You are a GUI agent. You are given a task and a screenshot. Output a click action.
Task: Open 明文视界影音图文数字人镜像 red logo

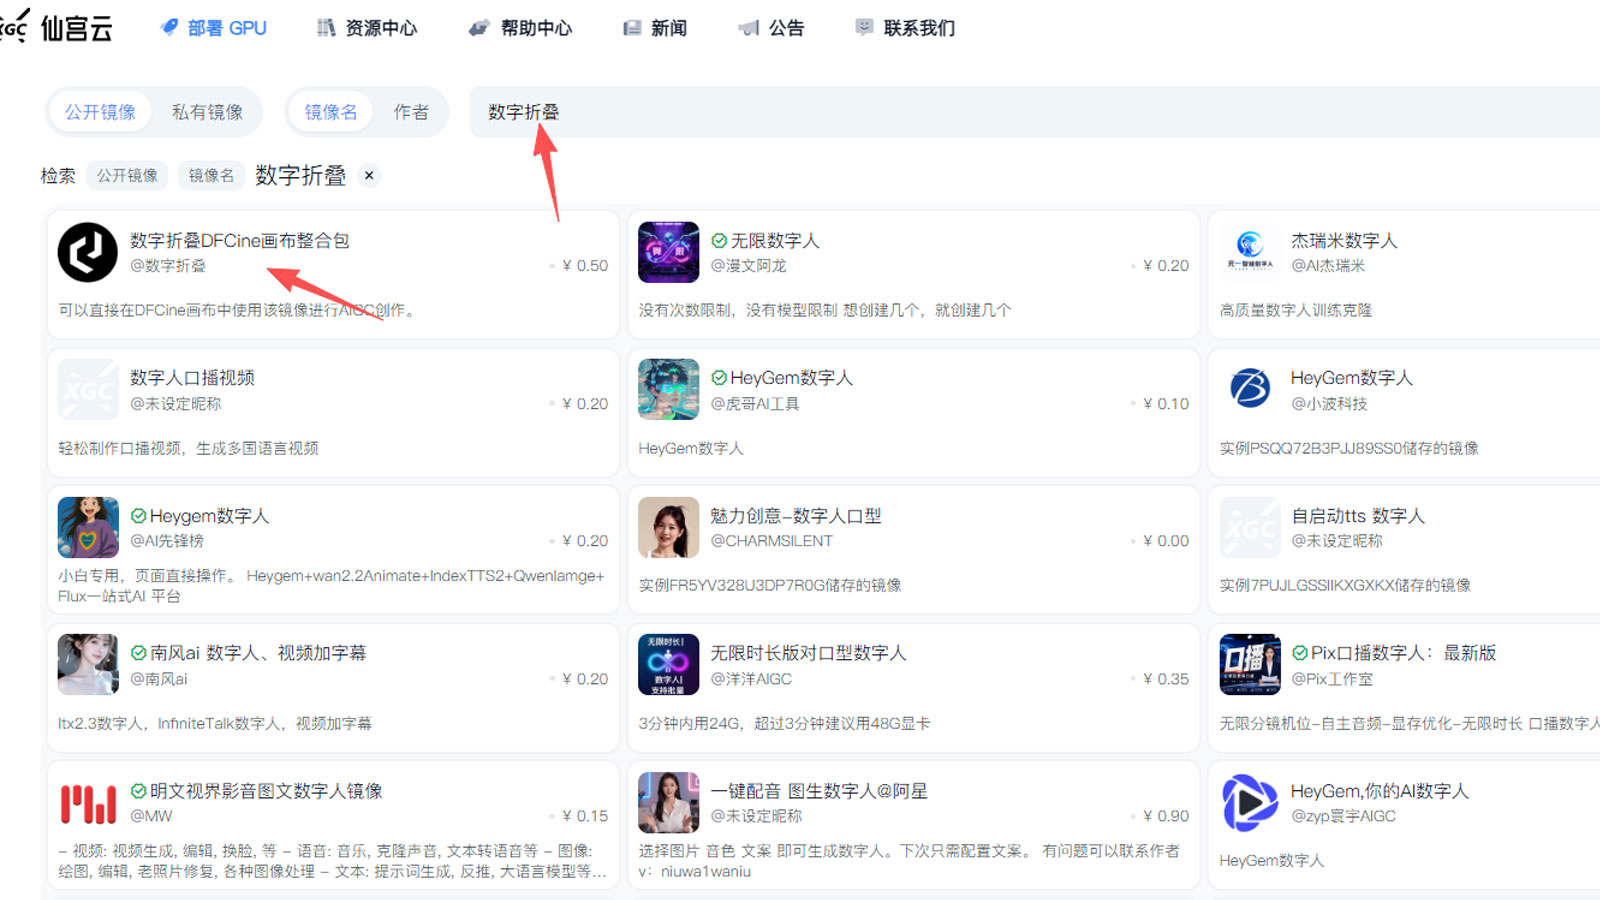pos(88,802)
